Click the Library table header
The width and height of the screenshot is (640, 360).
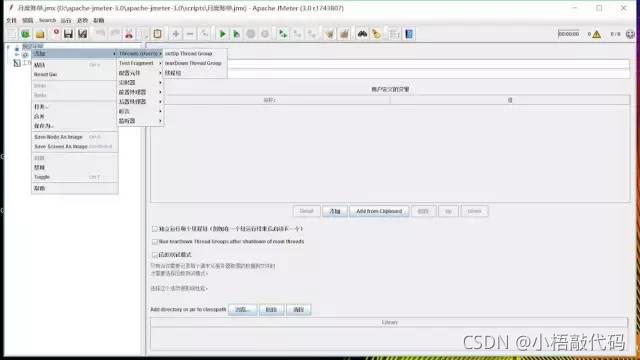point(389,322)
